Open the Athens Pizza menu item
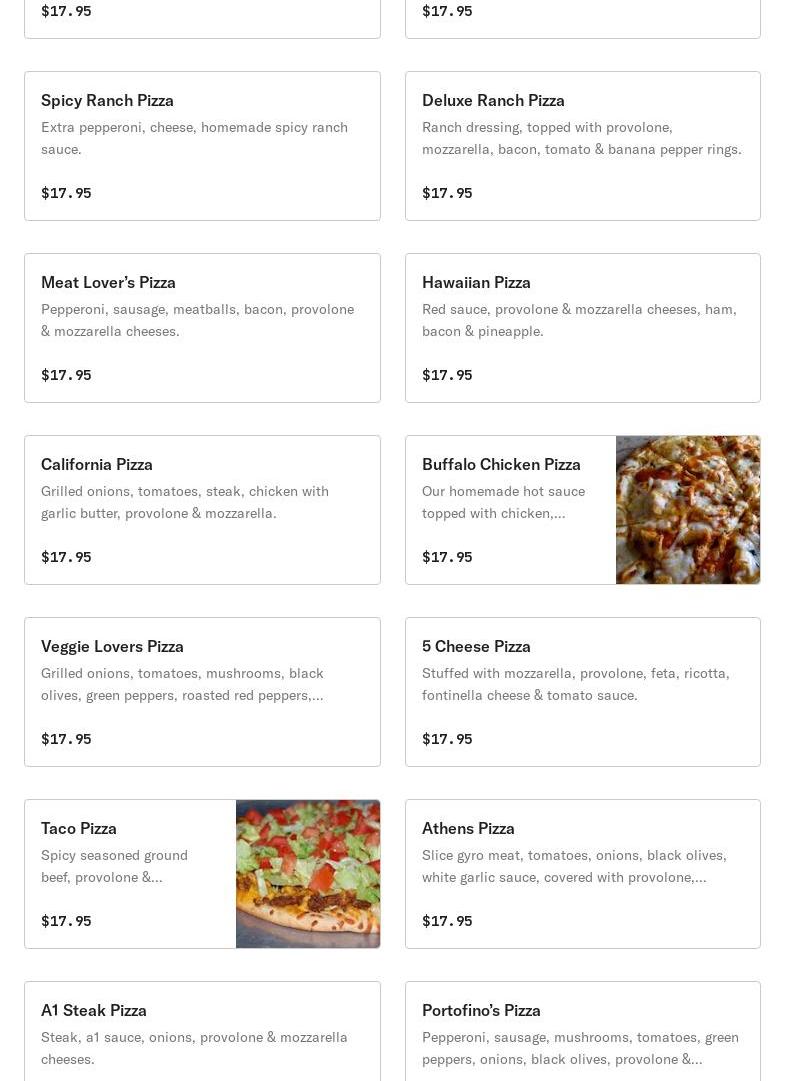This screenshot has width=785, height=1081. tap(468, 828)
